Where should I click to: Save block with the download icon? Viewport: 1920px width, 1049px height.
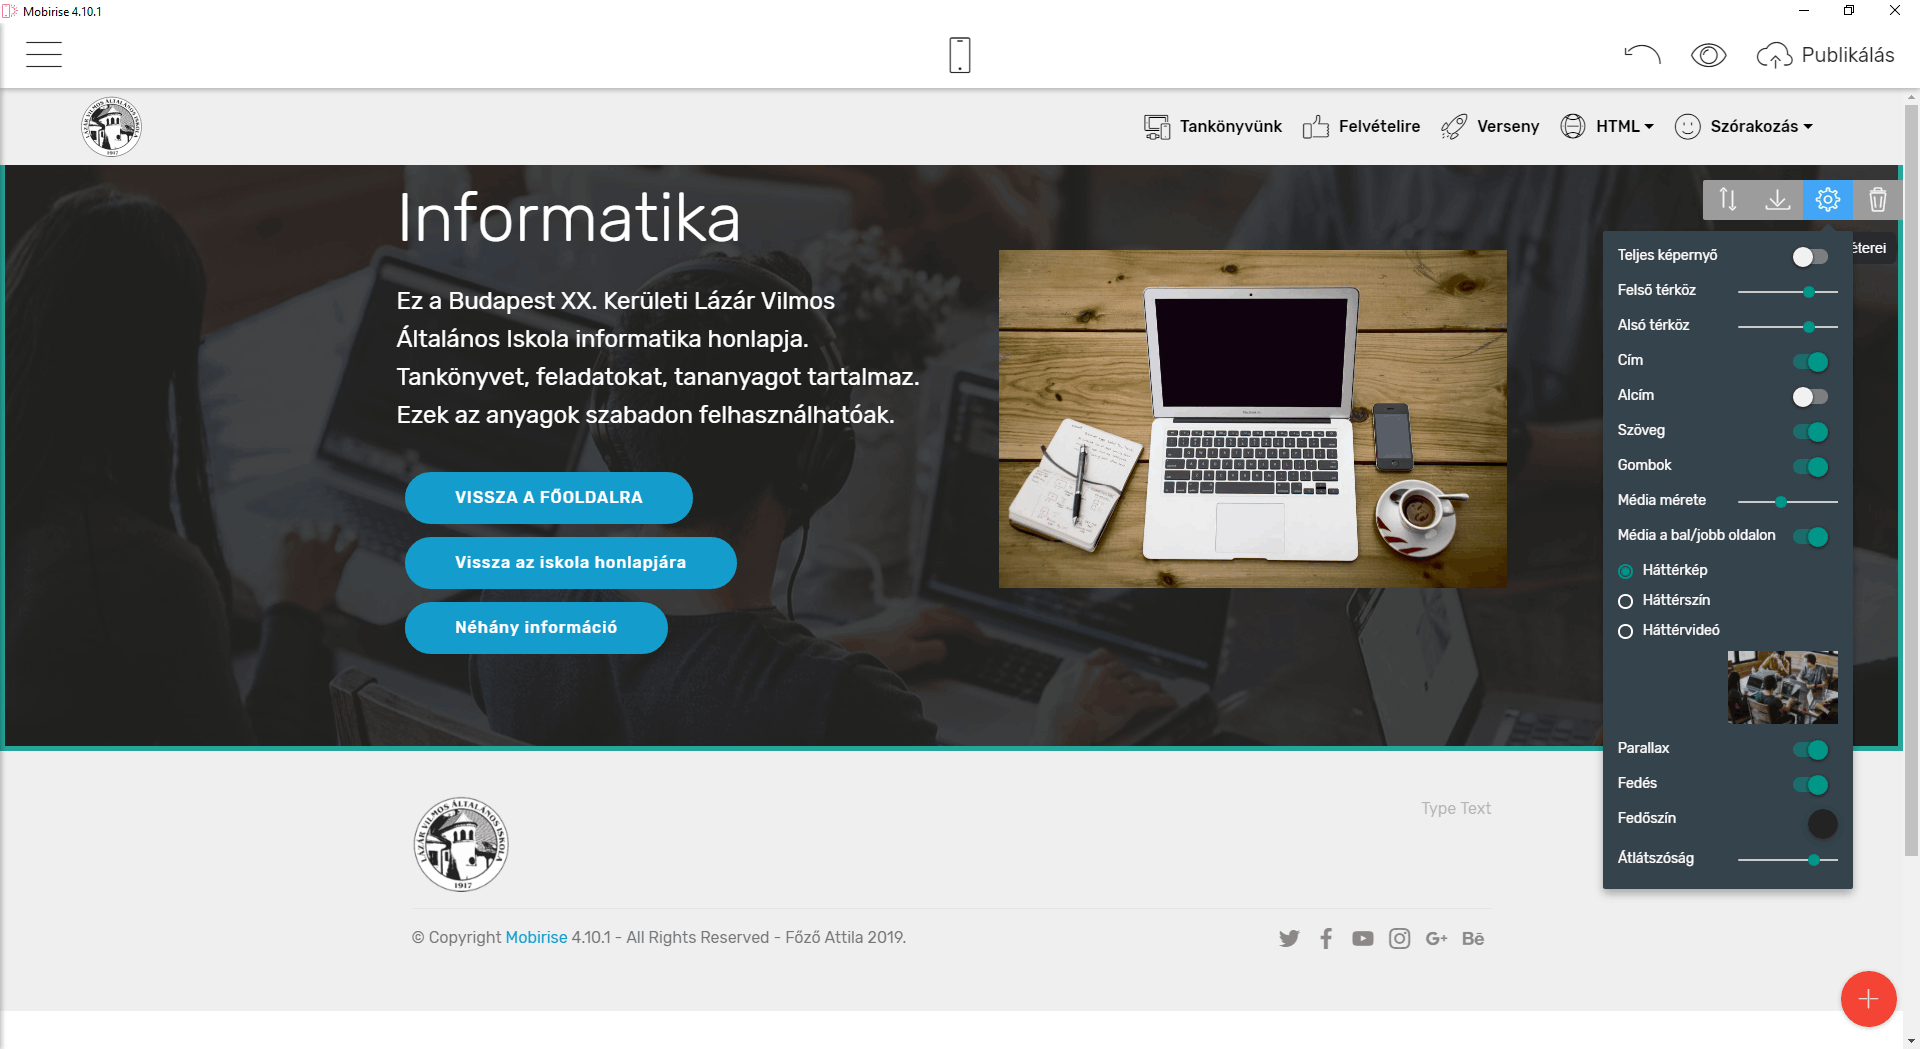1778,200
